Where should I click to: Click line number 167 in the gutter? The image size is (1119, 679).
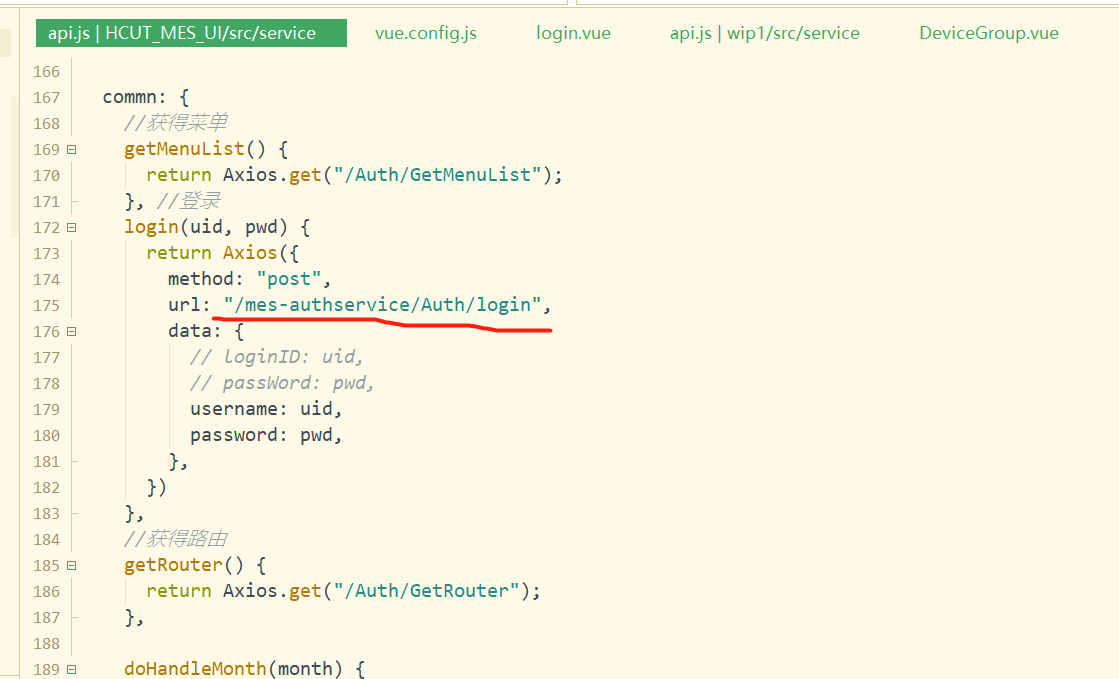(46, 98)
